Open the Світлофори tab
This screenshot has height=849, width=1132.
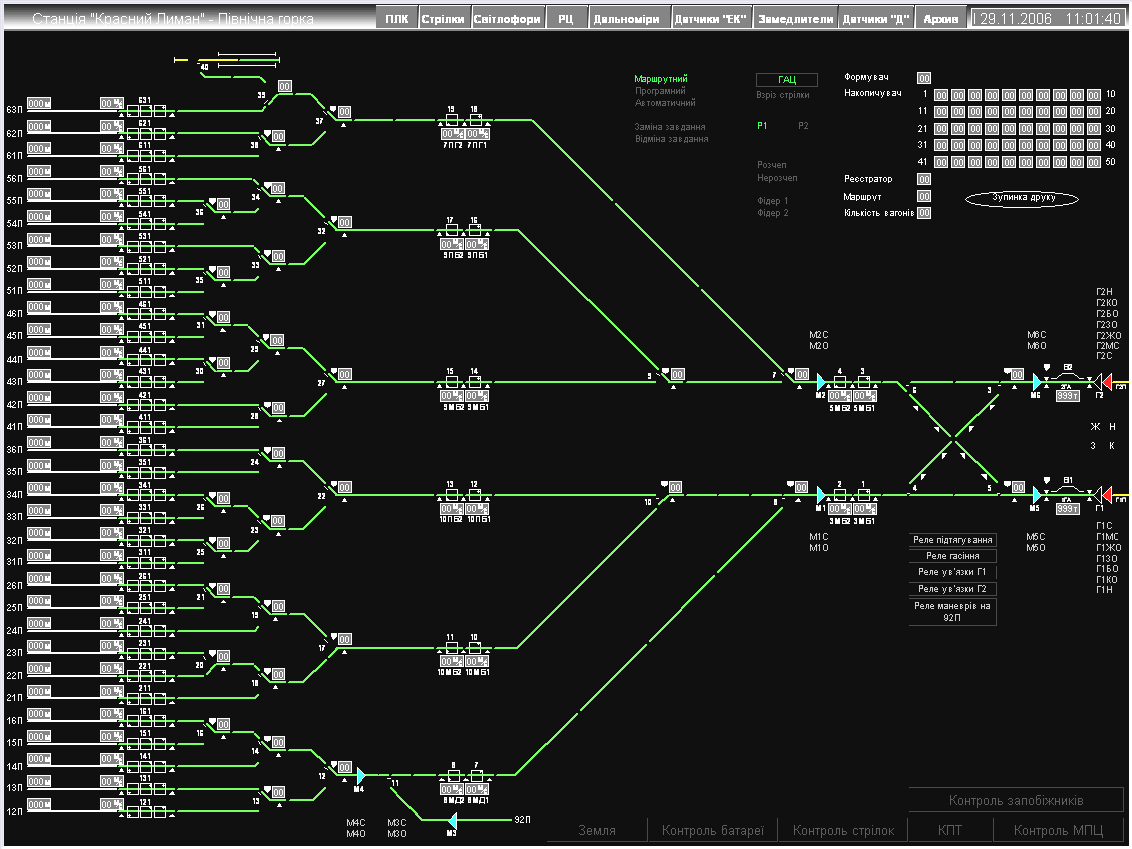[507, 19]
